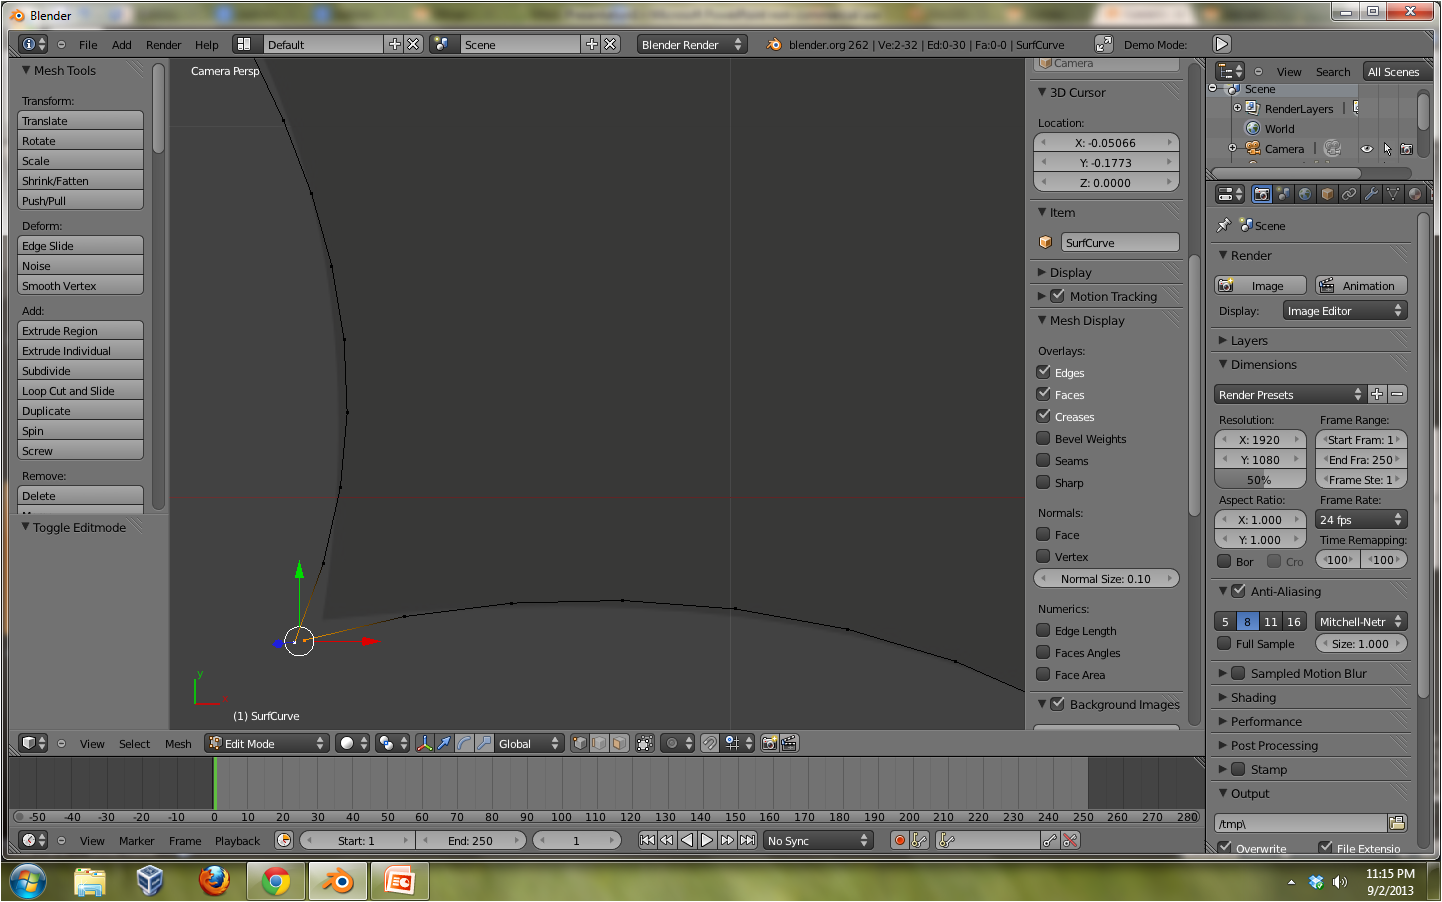The width and height of the screenshot is (1442, 902).
Task: Open the Render Presets dropdown
Action: [x=1290, y=394]
